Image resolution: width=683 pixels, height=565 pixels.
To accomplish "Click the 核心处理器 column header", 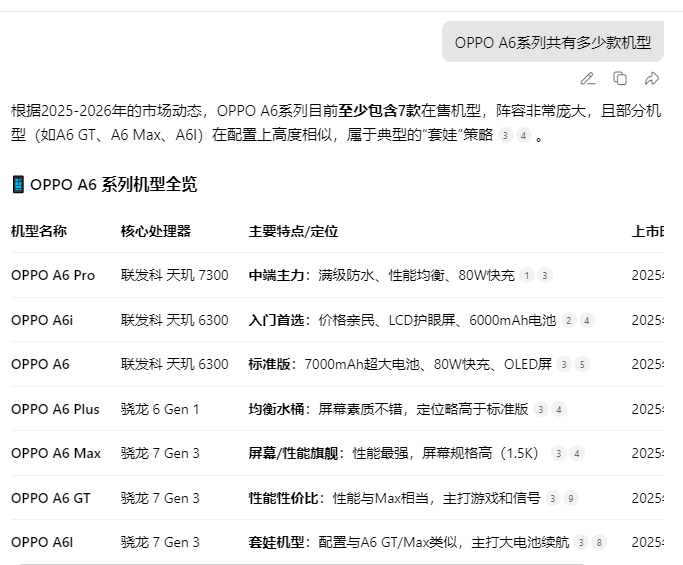I will (155, 231).
